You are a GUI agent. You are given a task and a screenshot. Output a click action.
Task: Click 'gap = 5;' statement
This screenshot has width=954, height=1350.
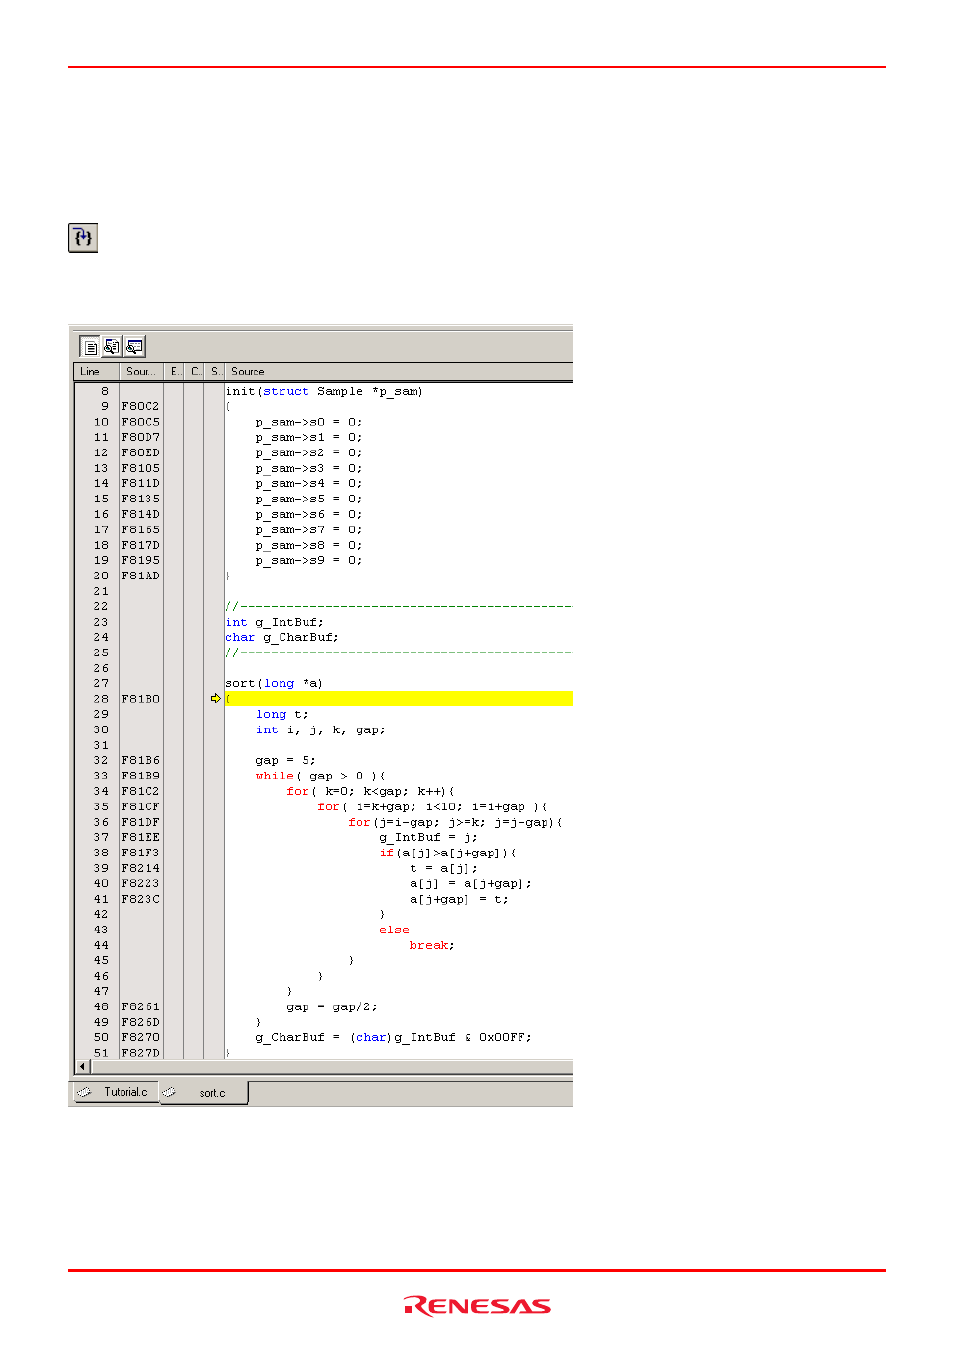[286, 761]
